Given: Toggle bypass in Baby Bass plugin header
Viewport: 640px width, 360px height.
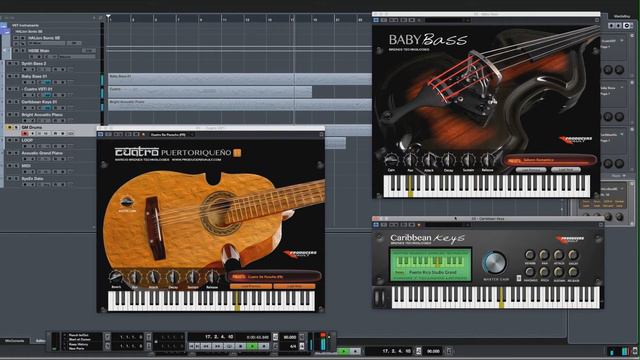Looking at the screenshot, I should [x=376, y=20].
